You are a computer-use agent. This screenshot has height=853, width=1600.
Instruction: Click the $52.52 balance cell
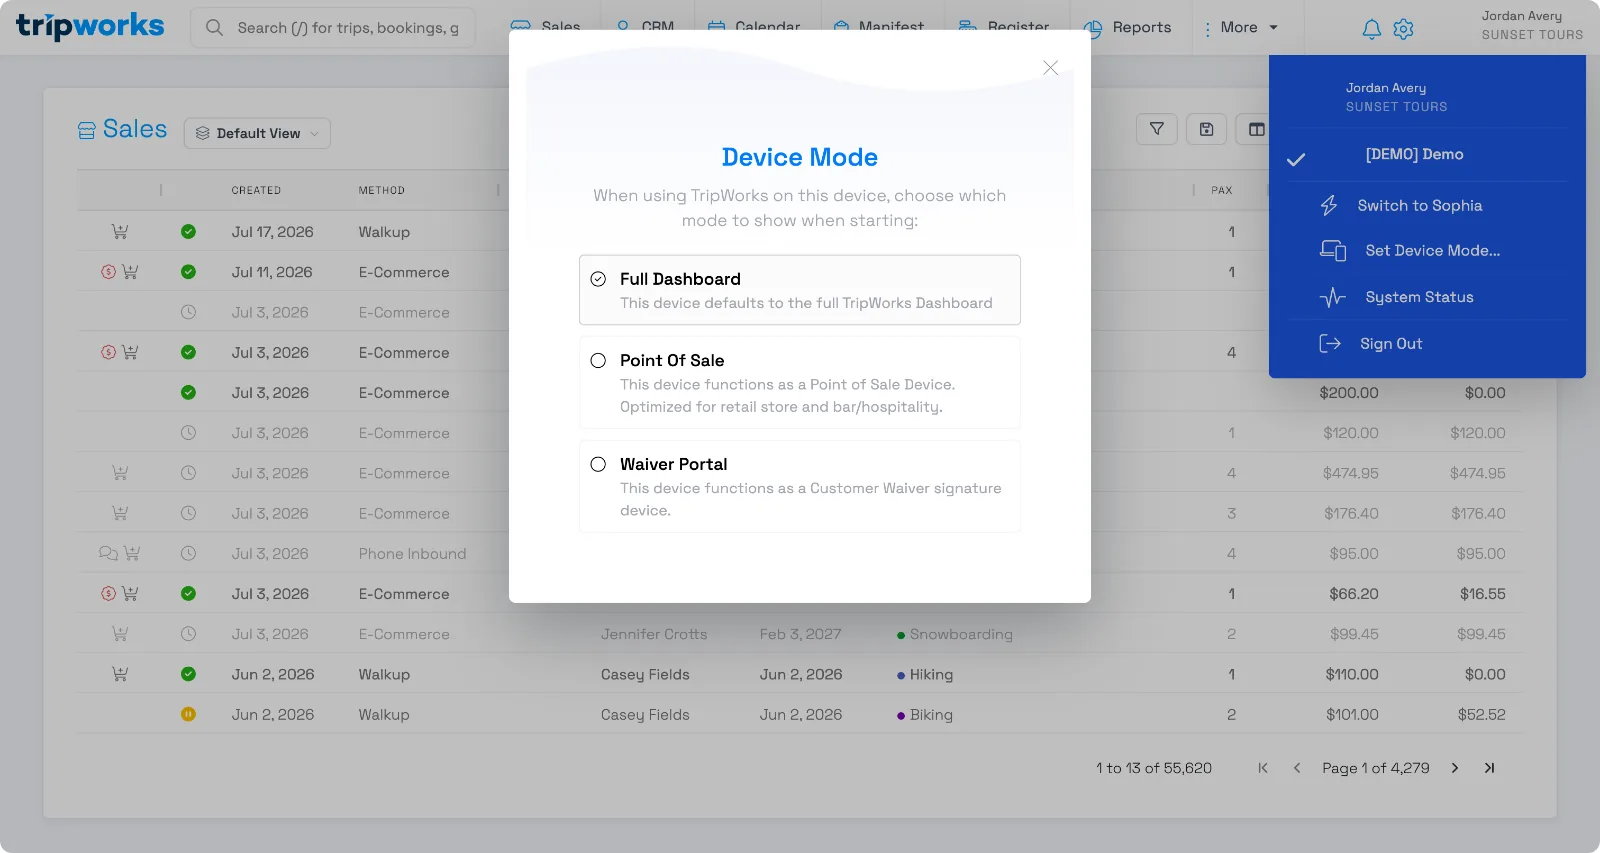pyautogui.click(x=1481, y=714)
